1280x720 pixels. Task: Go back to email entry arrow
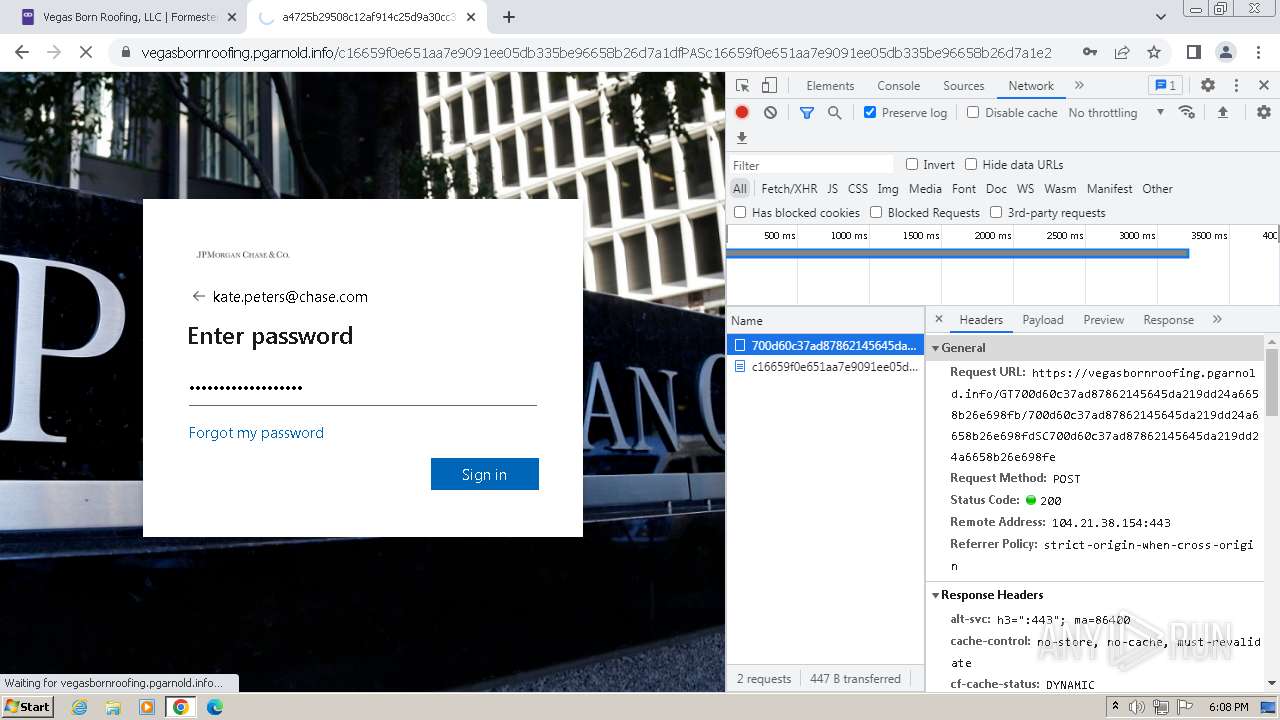198,296
